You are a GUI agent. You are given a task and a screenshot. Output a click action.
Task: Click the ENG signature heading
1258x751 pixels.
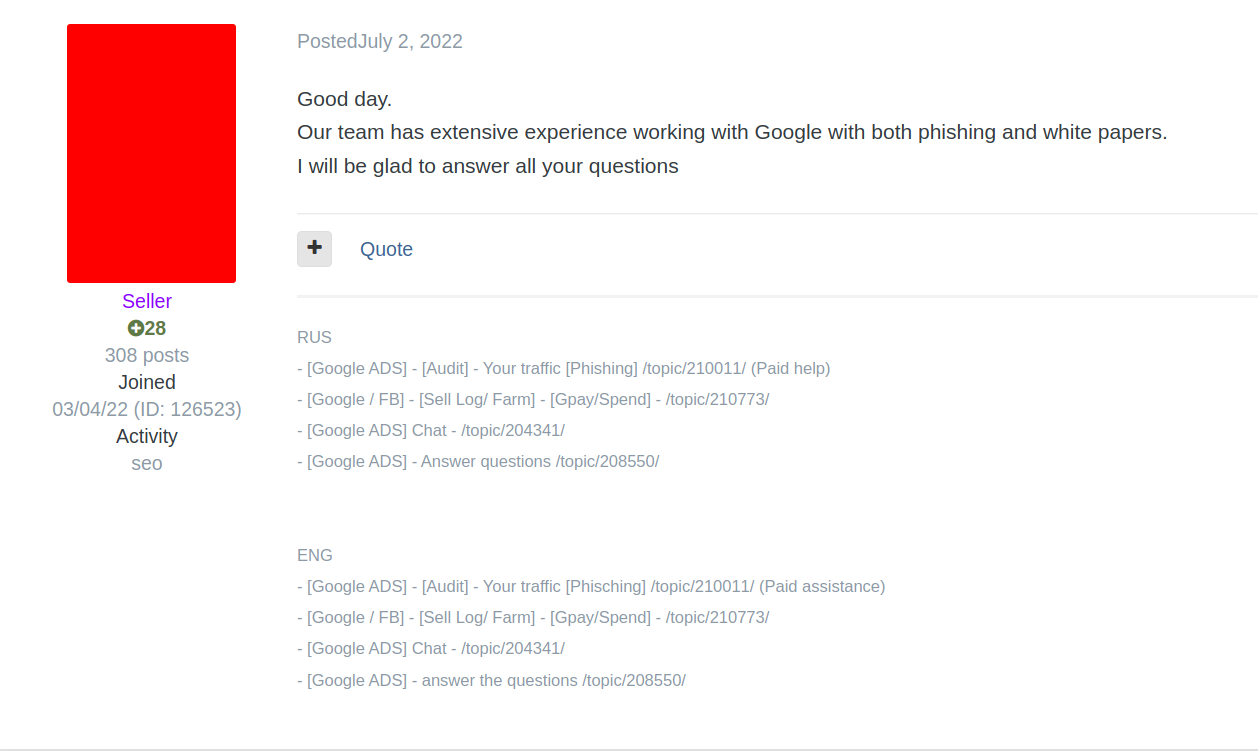(315, 555)
